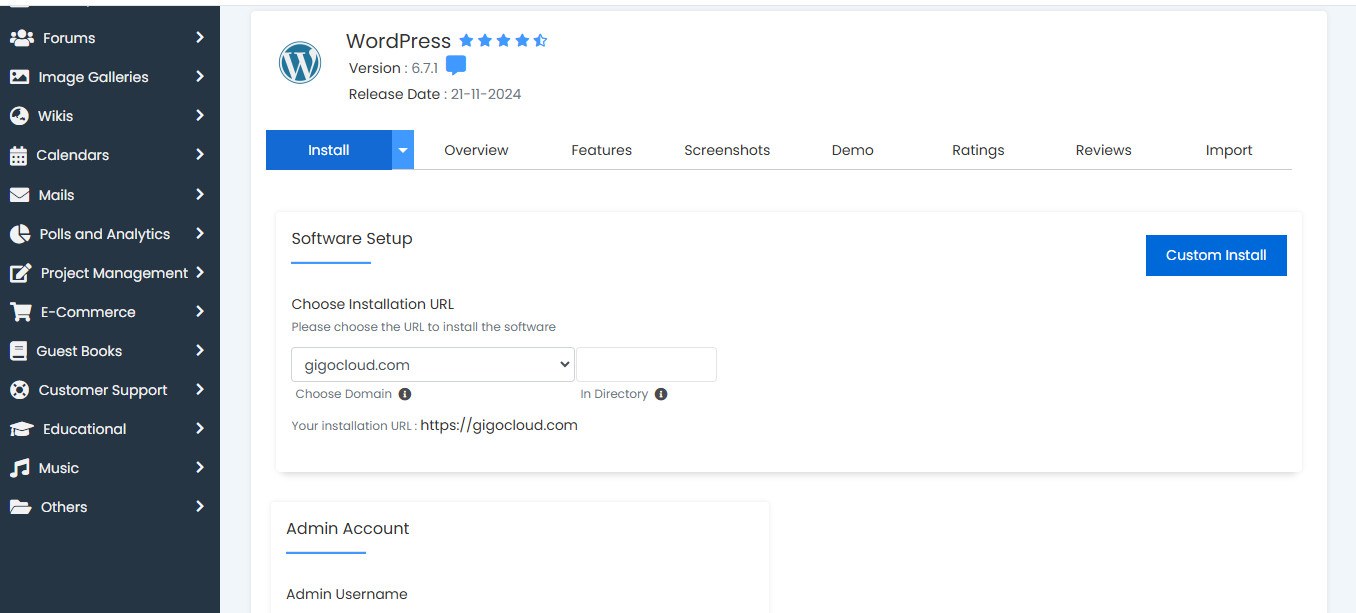Click the Software Setup heading
The width and height of the screenshot is (1356, 613).
click(x=352, y=239)
